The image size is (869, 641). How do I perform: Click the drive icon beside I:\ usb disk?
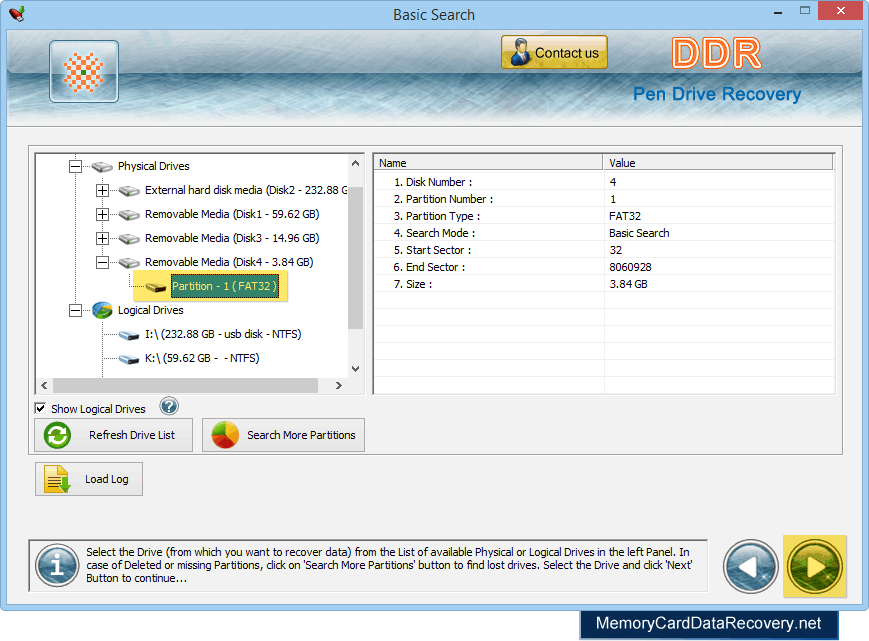pyautogui.click(x=129, y=335)
